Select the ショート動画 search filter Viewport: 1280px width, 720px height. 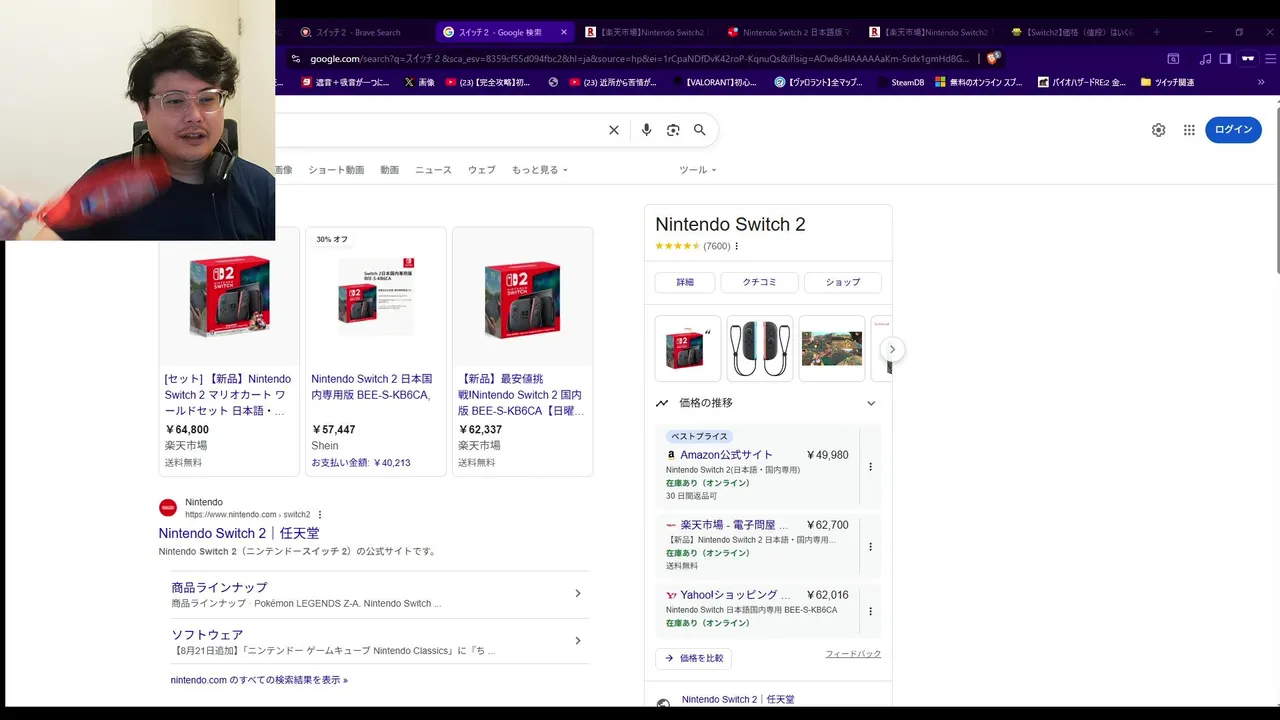(x=336, y=170)
